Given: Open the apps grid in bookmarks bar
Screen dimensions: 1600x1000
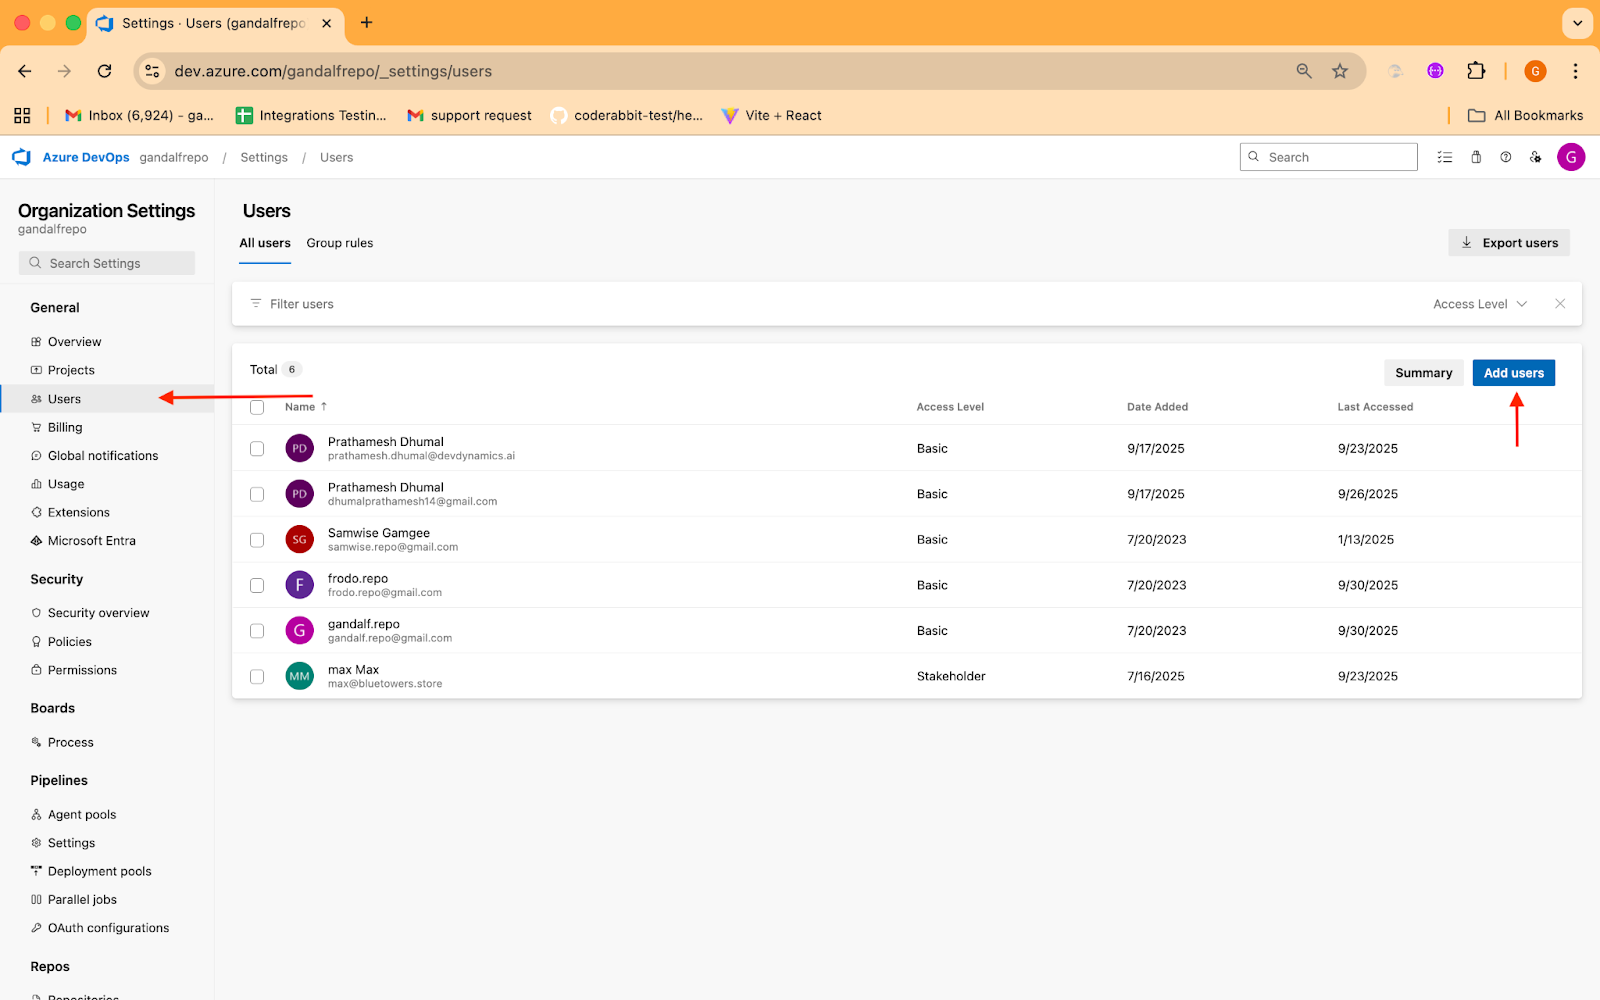Looking at the screenshot, I should pos(22,115).
